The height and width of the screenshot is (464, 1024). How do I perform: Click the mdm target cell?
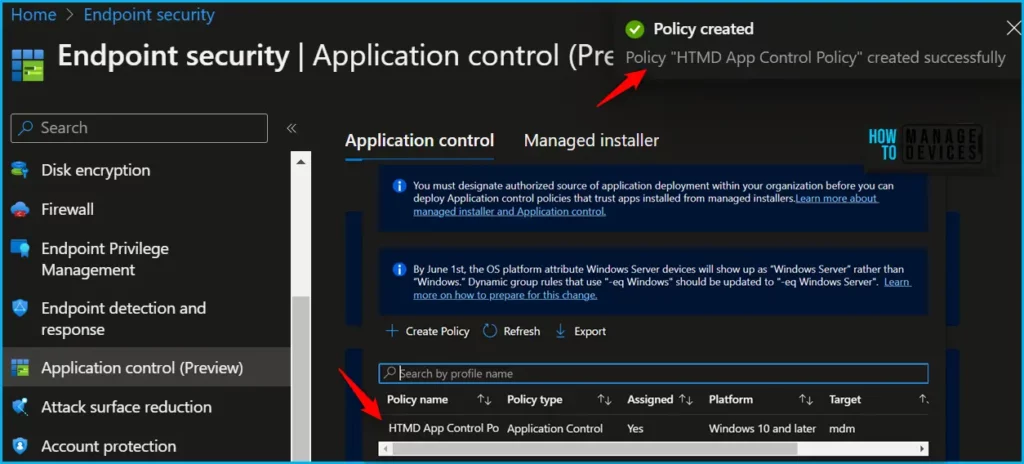point(842,429)
